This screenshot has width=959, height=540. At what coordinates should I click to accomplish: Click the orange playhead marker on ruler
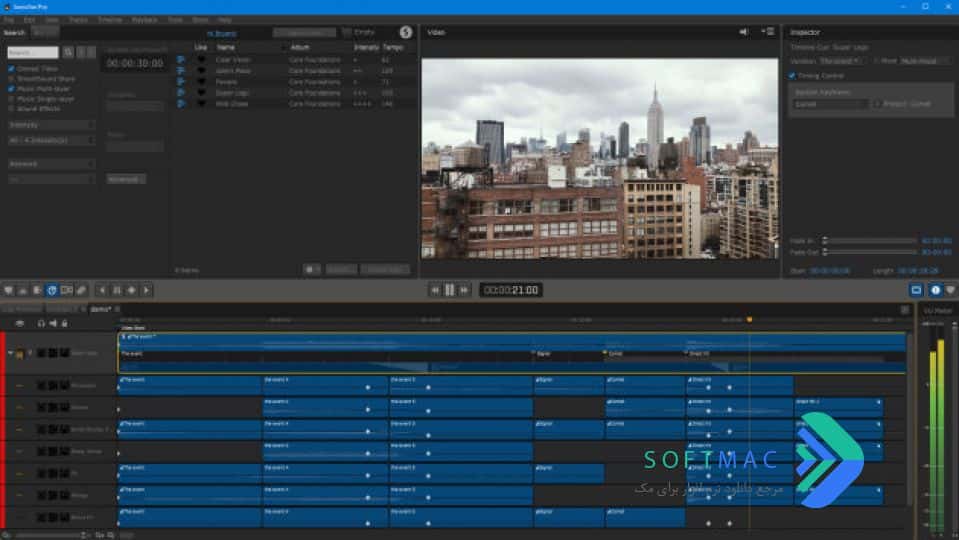[x=749, y=320]
